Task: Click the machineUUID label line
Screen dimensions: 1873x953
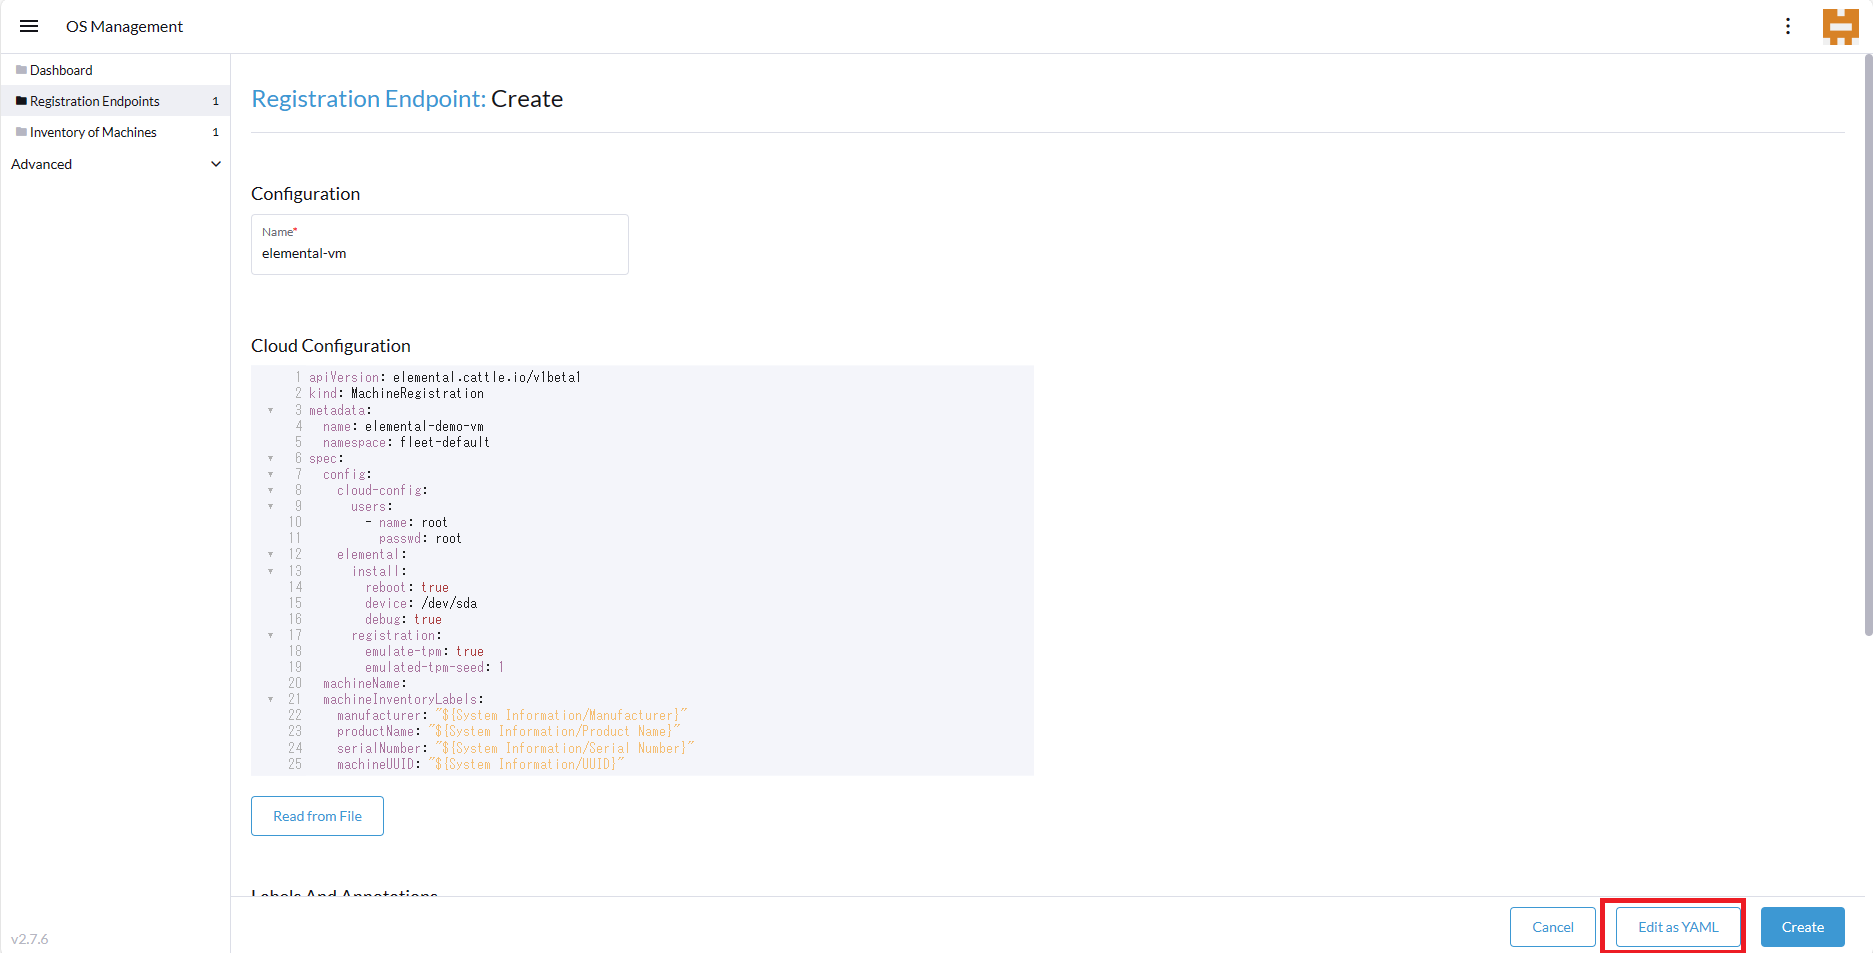Action: 480,764
